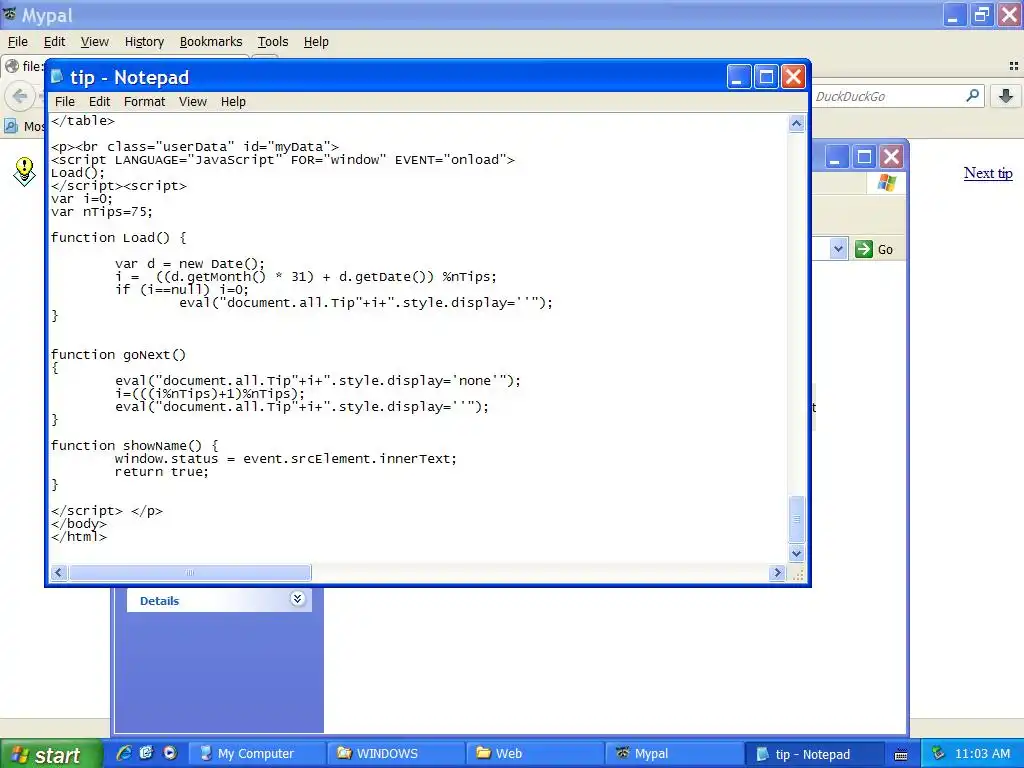The image size is (1024, 768).
Task: Click the DuckDuckGo search magnifier icon
Action: pyautogui.click(x=972, y=96)
